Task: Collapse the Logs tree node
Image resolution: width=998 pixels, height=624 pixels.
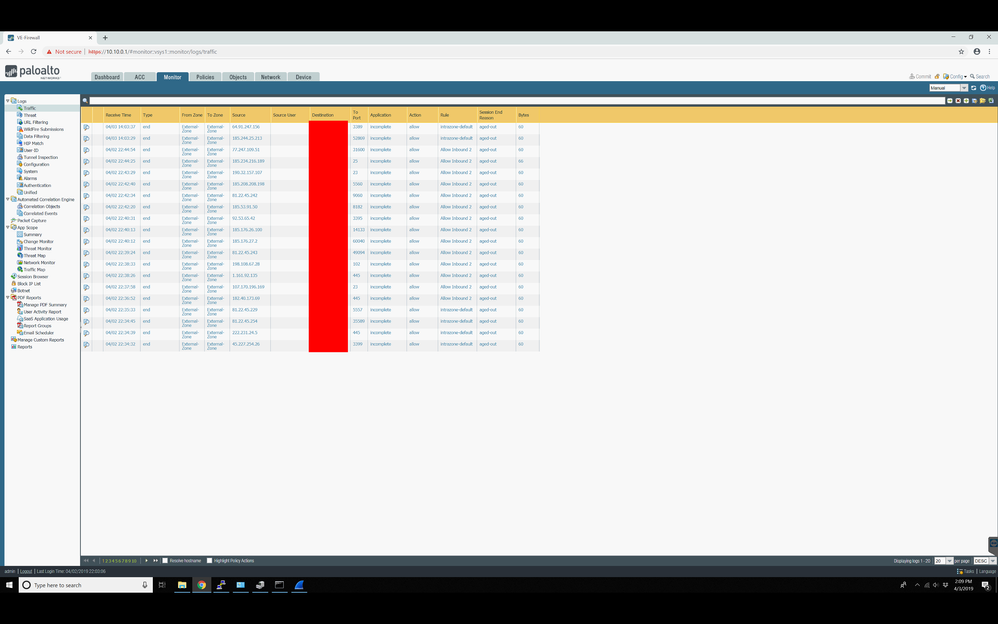Action: click(x=8, y=101)
